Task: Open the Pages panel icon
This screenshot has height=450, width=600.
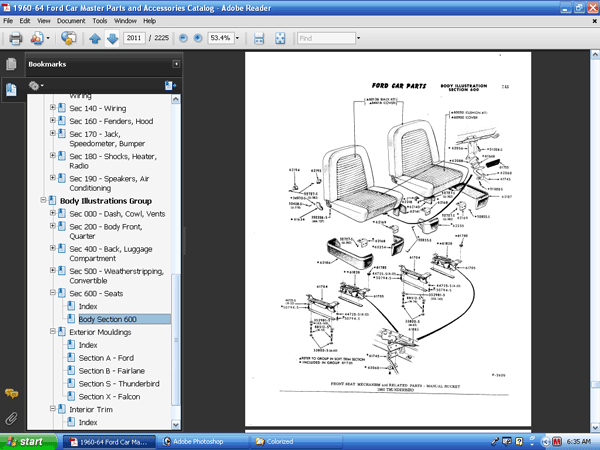Action: [11, 64]
